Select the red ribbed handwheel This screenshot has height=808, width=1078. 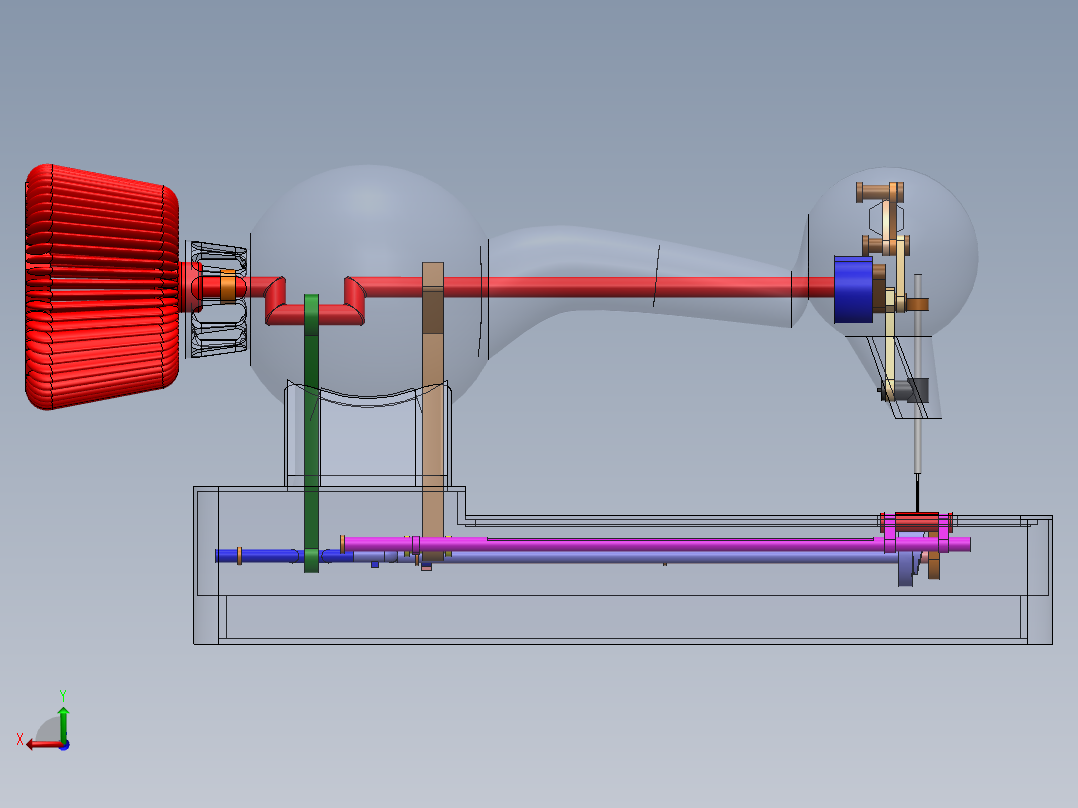(102, 287)
